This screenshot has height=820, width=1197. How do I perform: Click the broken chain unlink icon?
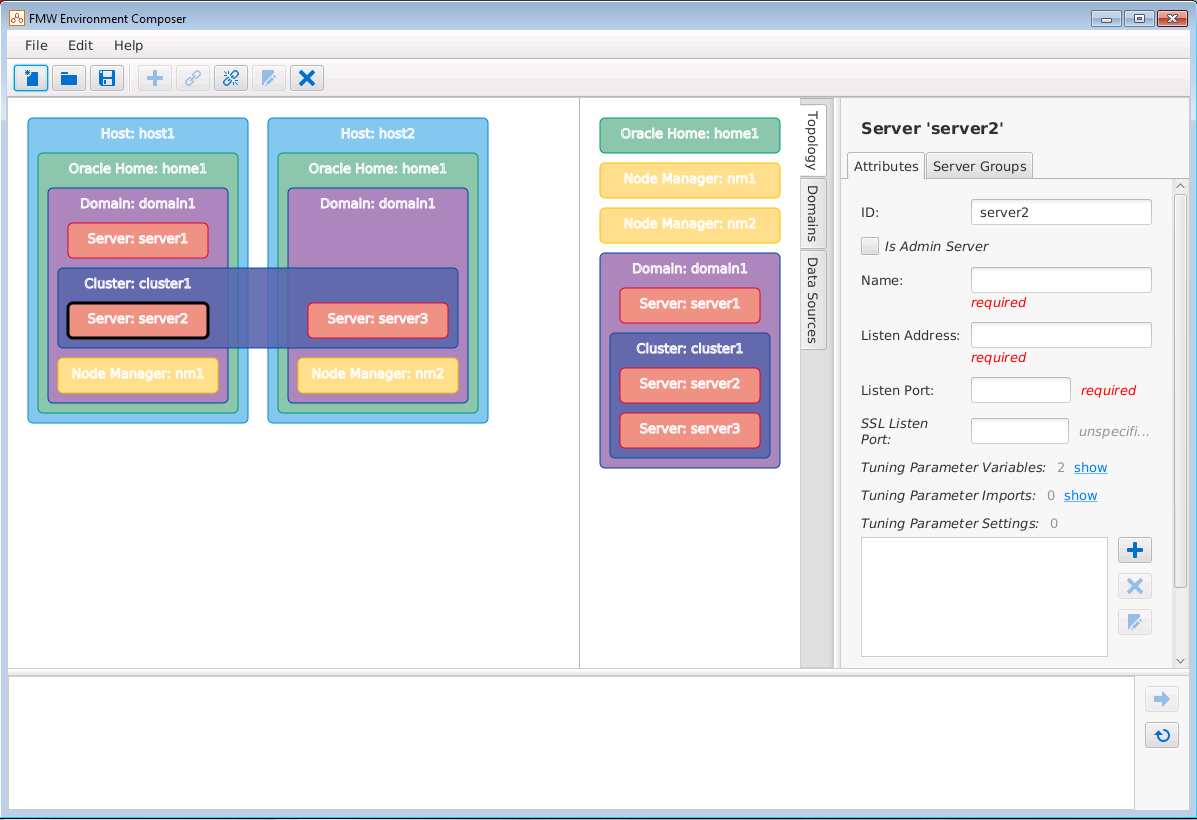231,78
